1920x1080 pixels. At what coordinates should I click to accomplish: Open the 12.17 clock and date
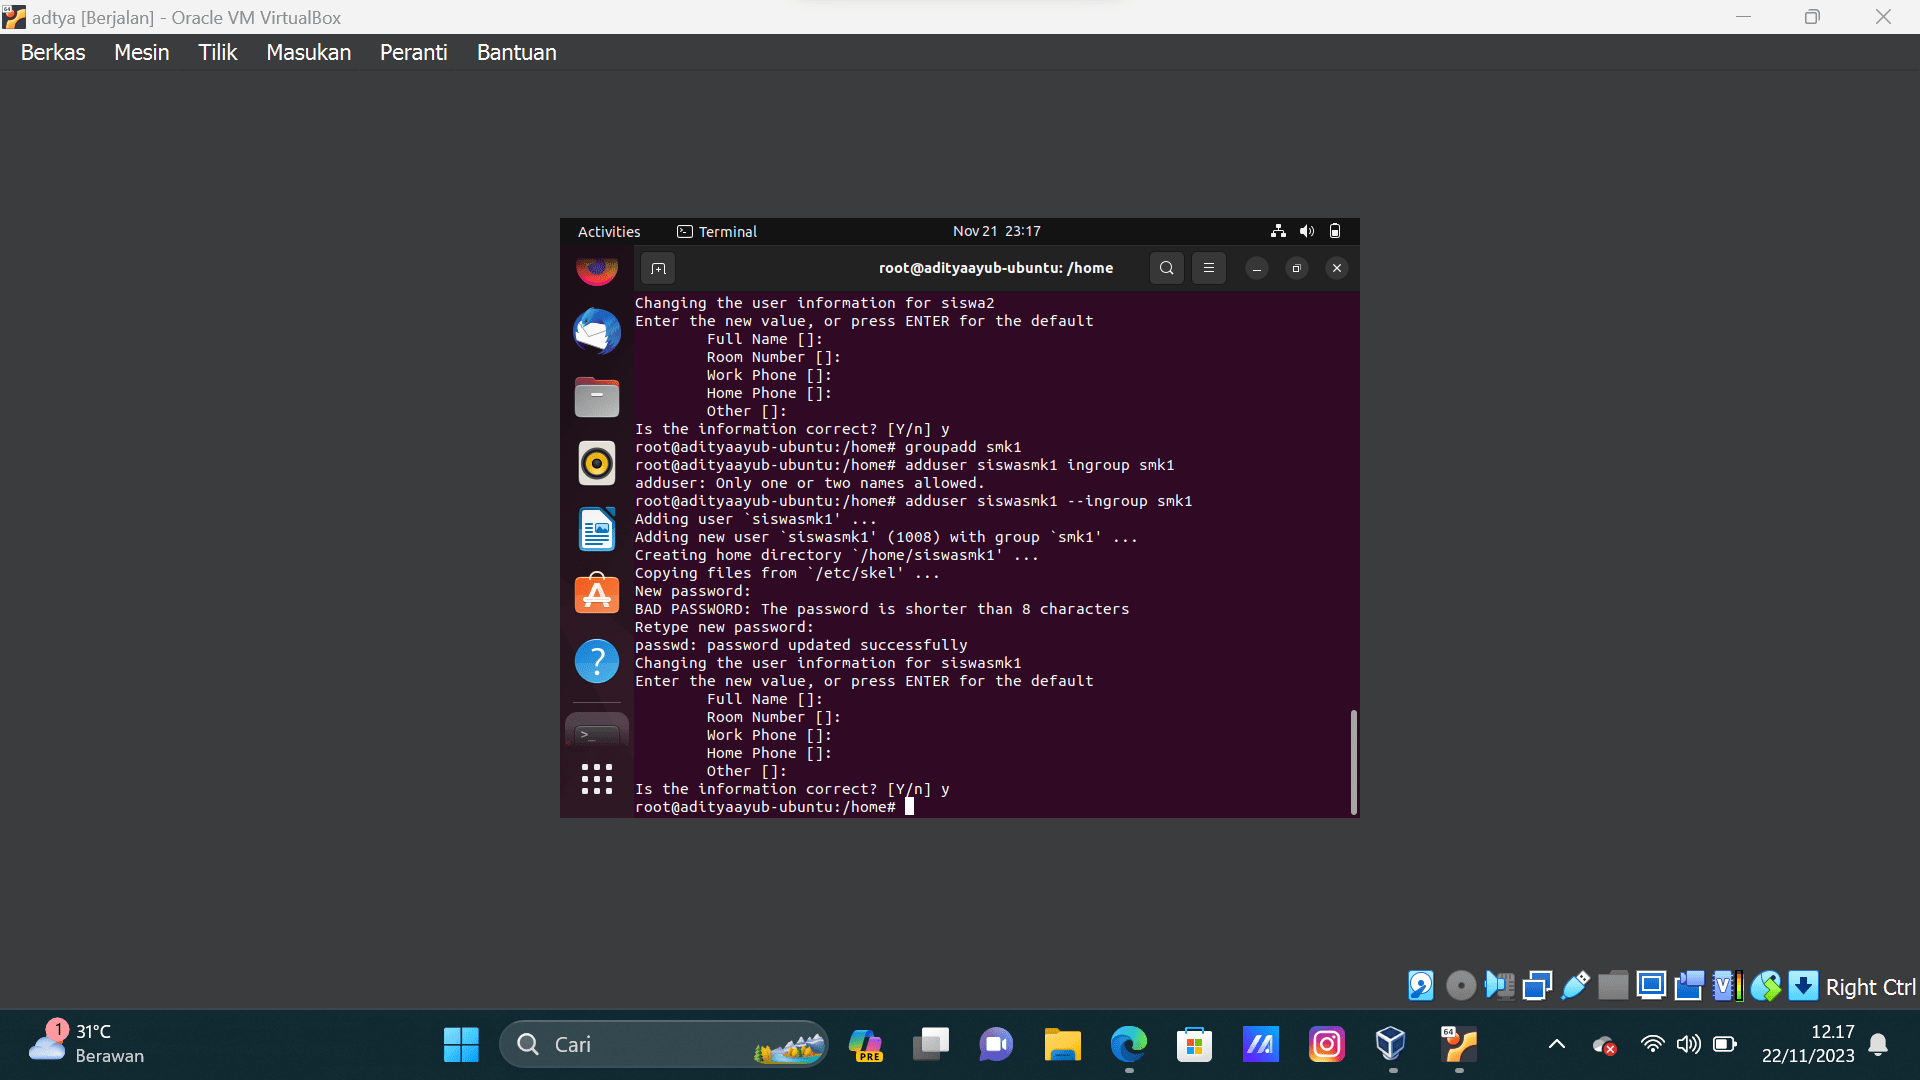1808,1044
